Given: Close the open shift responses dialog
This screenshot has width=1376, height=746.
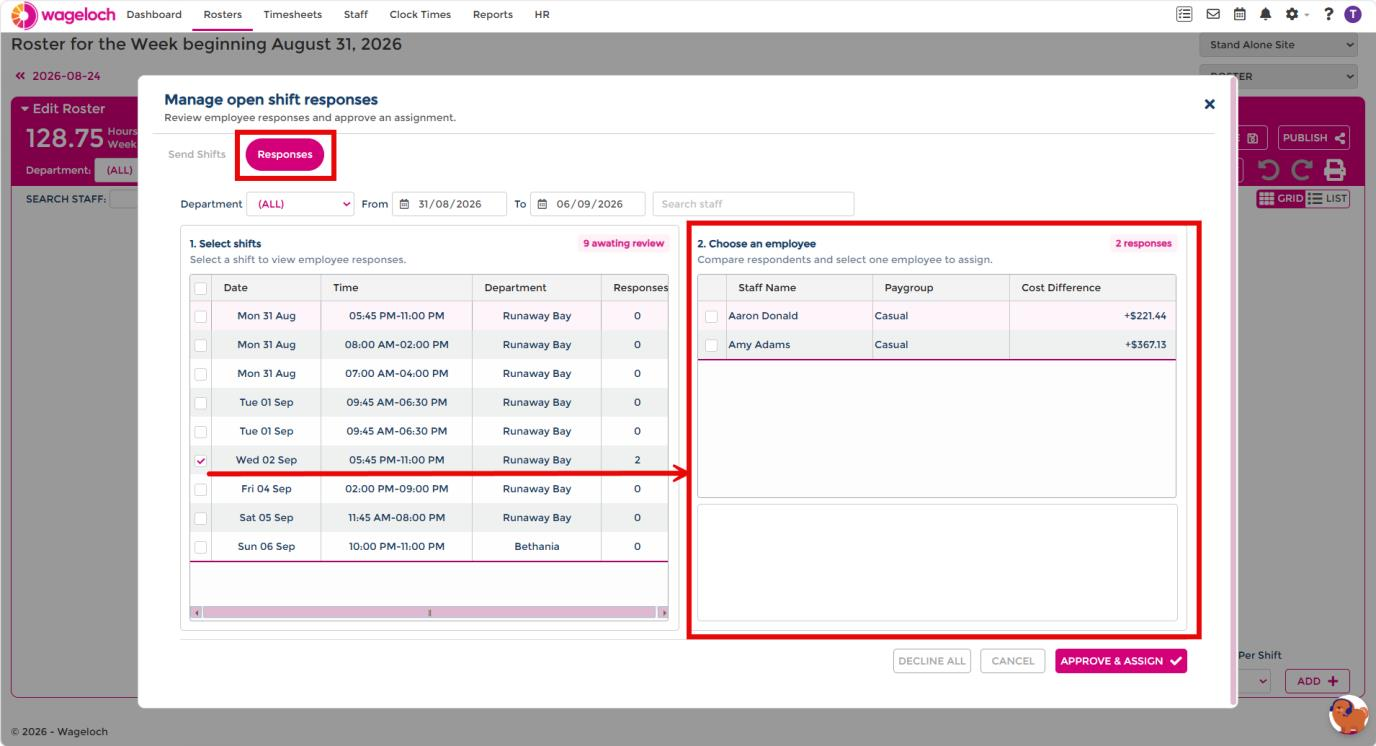Looking at the screenshot, I should [x=1209, y=104].
